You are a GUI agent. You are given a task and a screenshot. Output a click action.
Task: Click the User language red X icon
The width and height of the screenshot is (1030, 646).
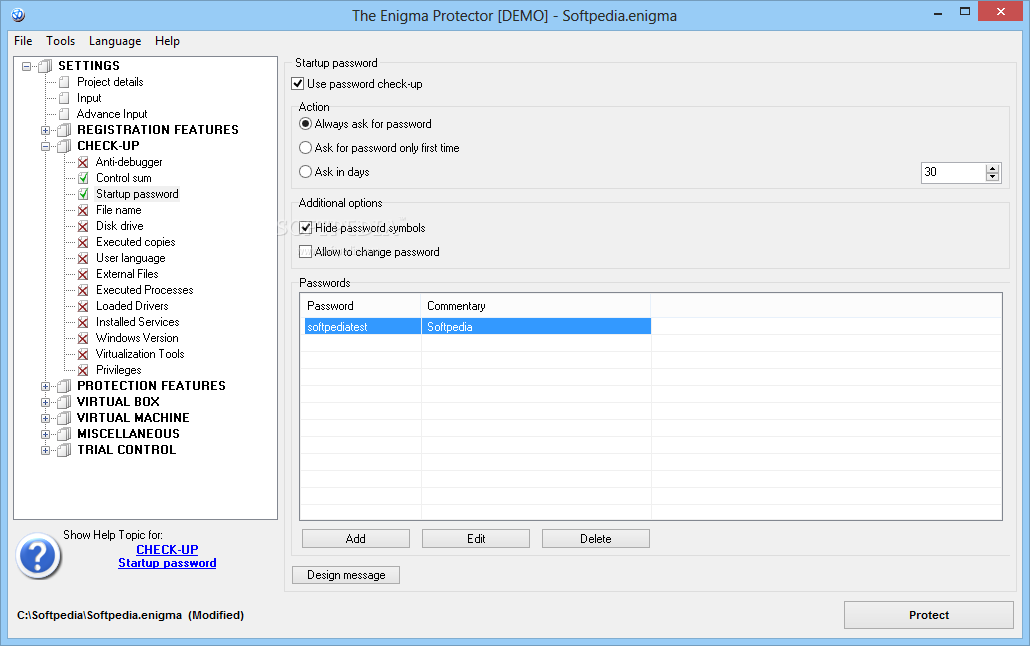click(x=83, y=258)
